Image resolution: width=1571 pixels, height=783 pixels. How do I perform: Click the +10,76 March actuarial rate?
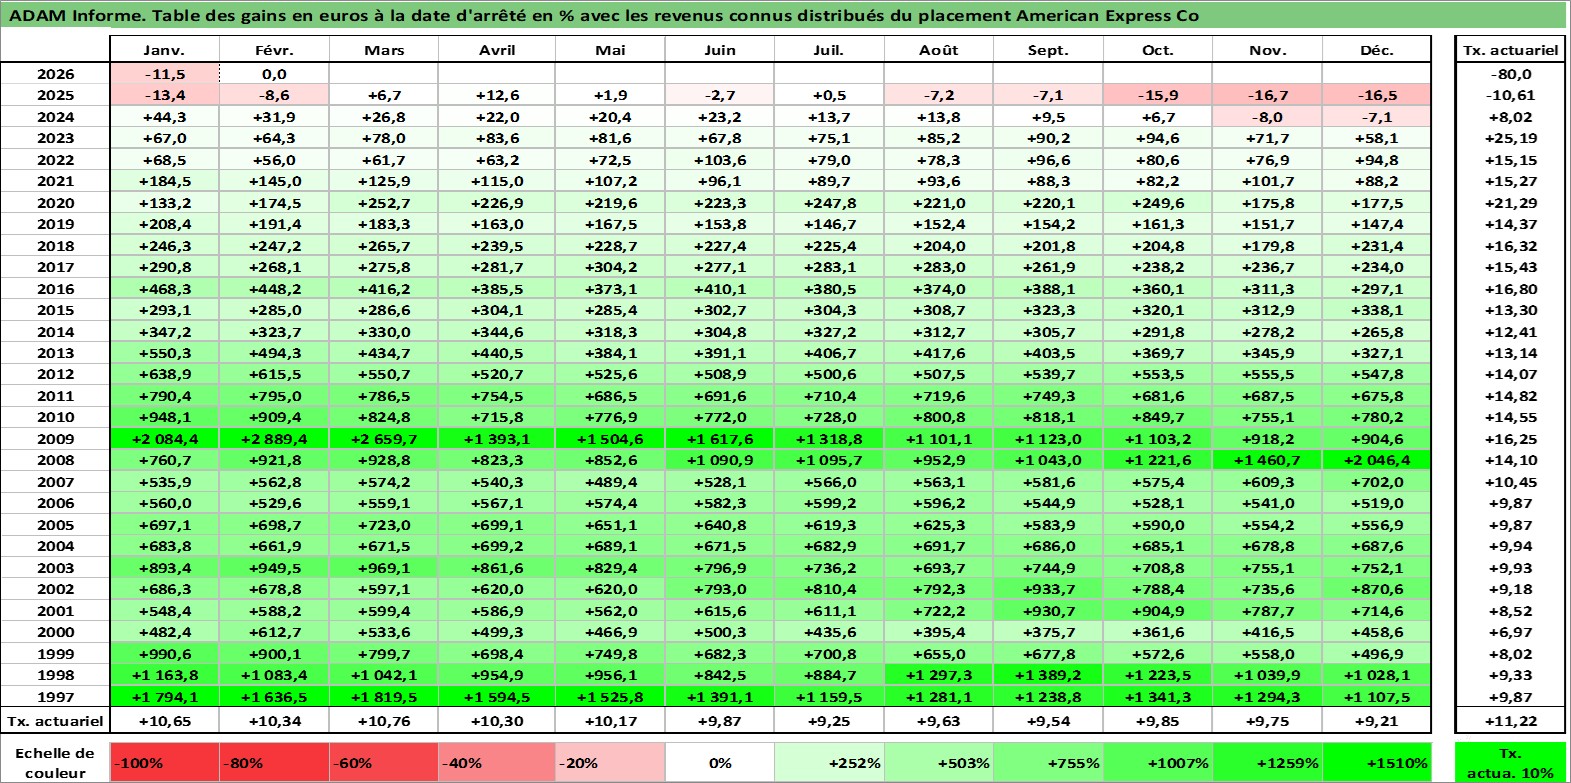(384, 721)
